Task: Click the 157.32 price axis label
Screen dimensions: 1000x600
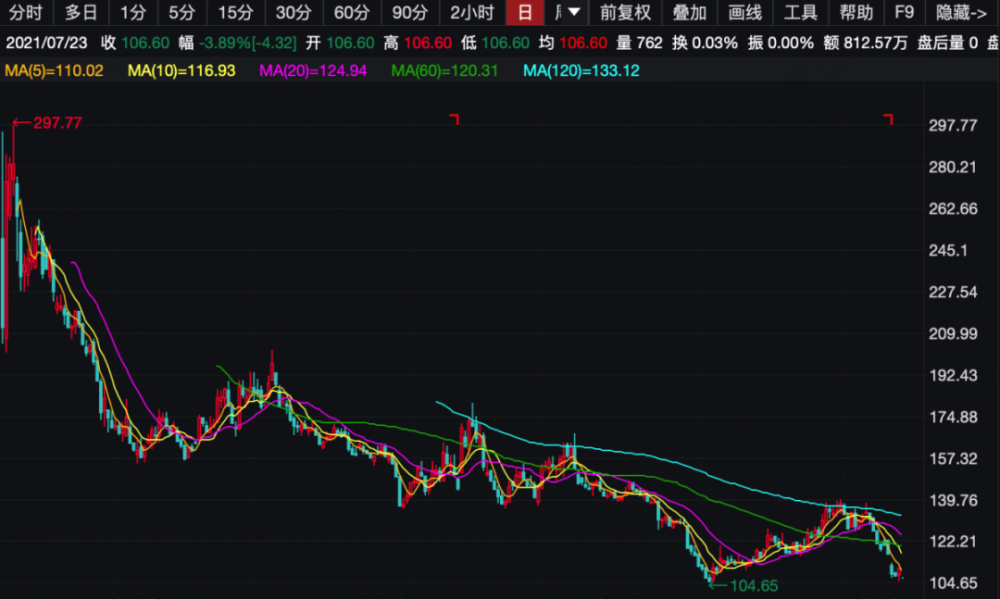Action: 953,458
